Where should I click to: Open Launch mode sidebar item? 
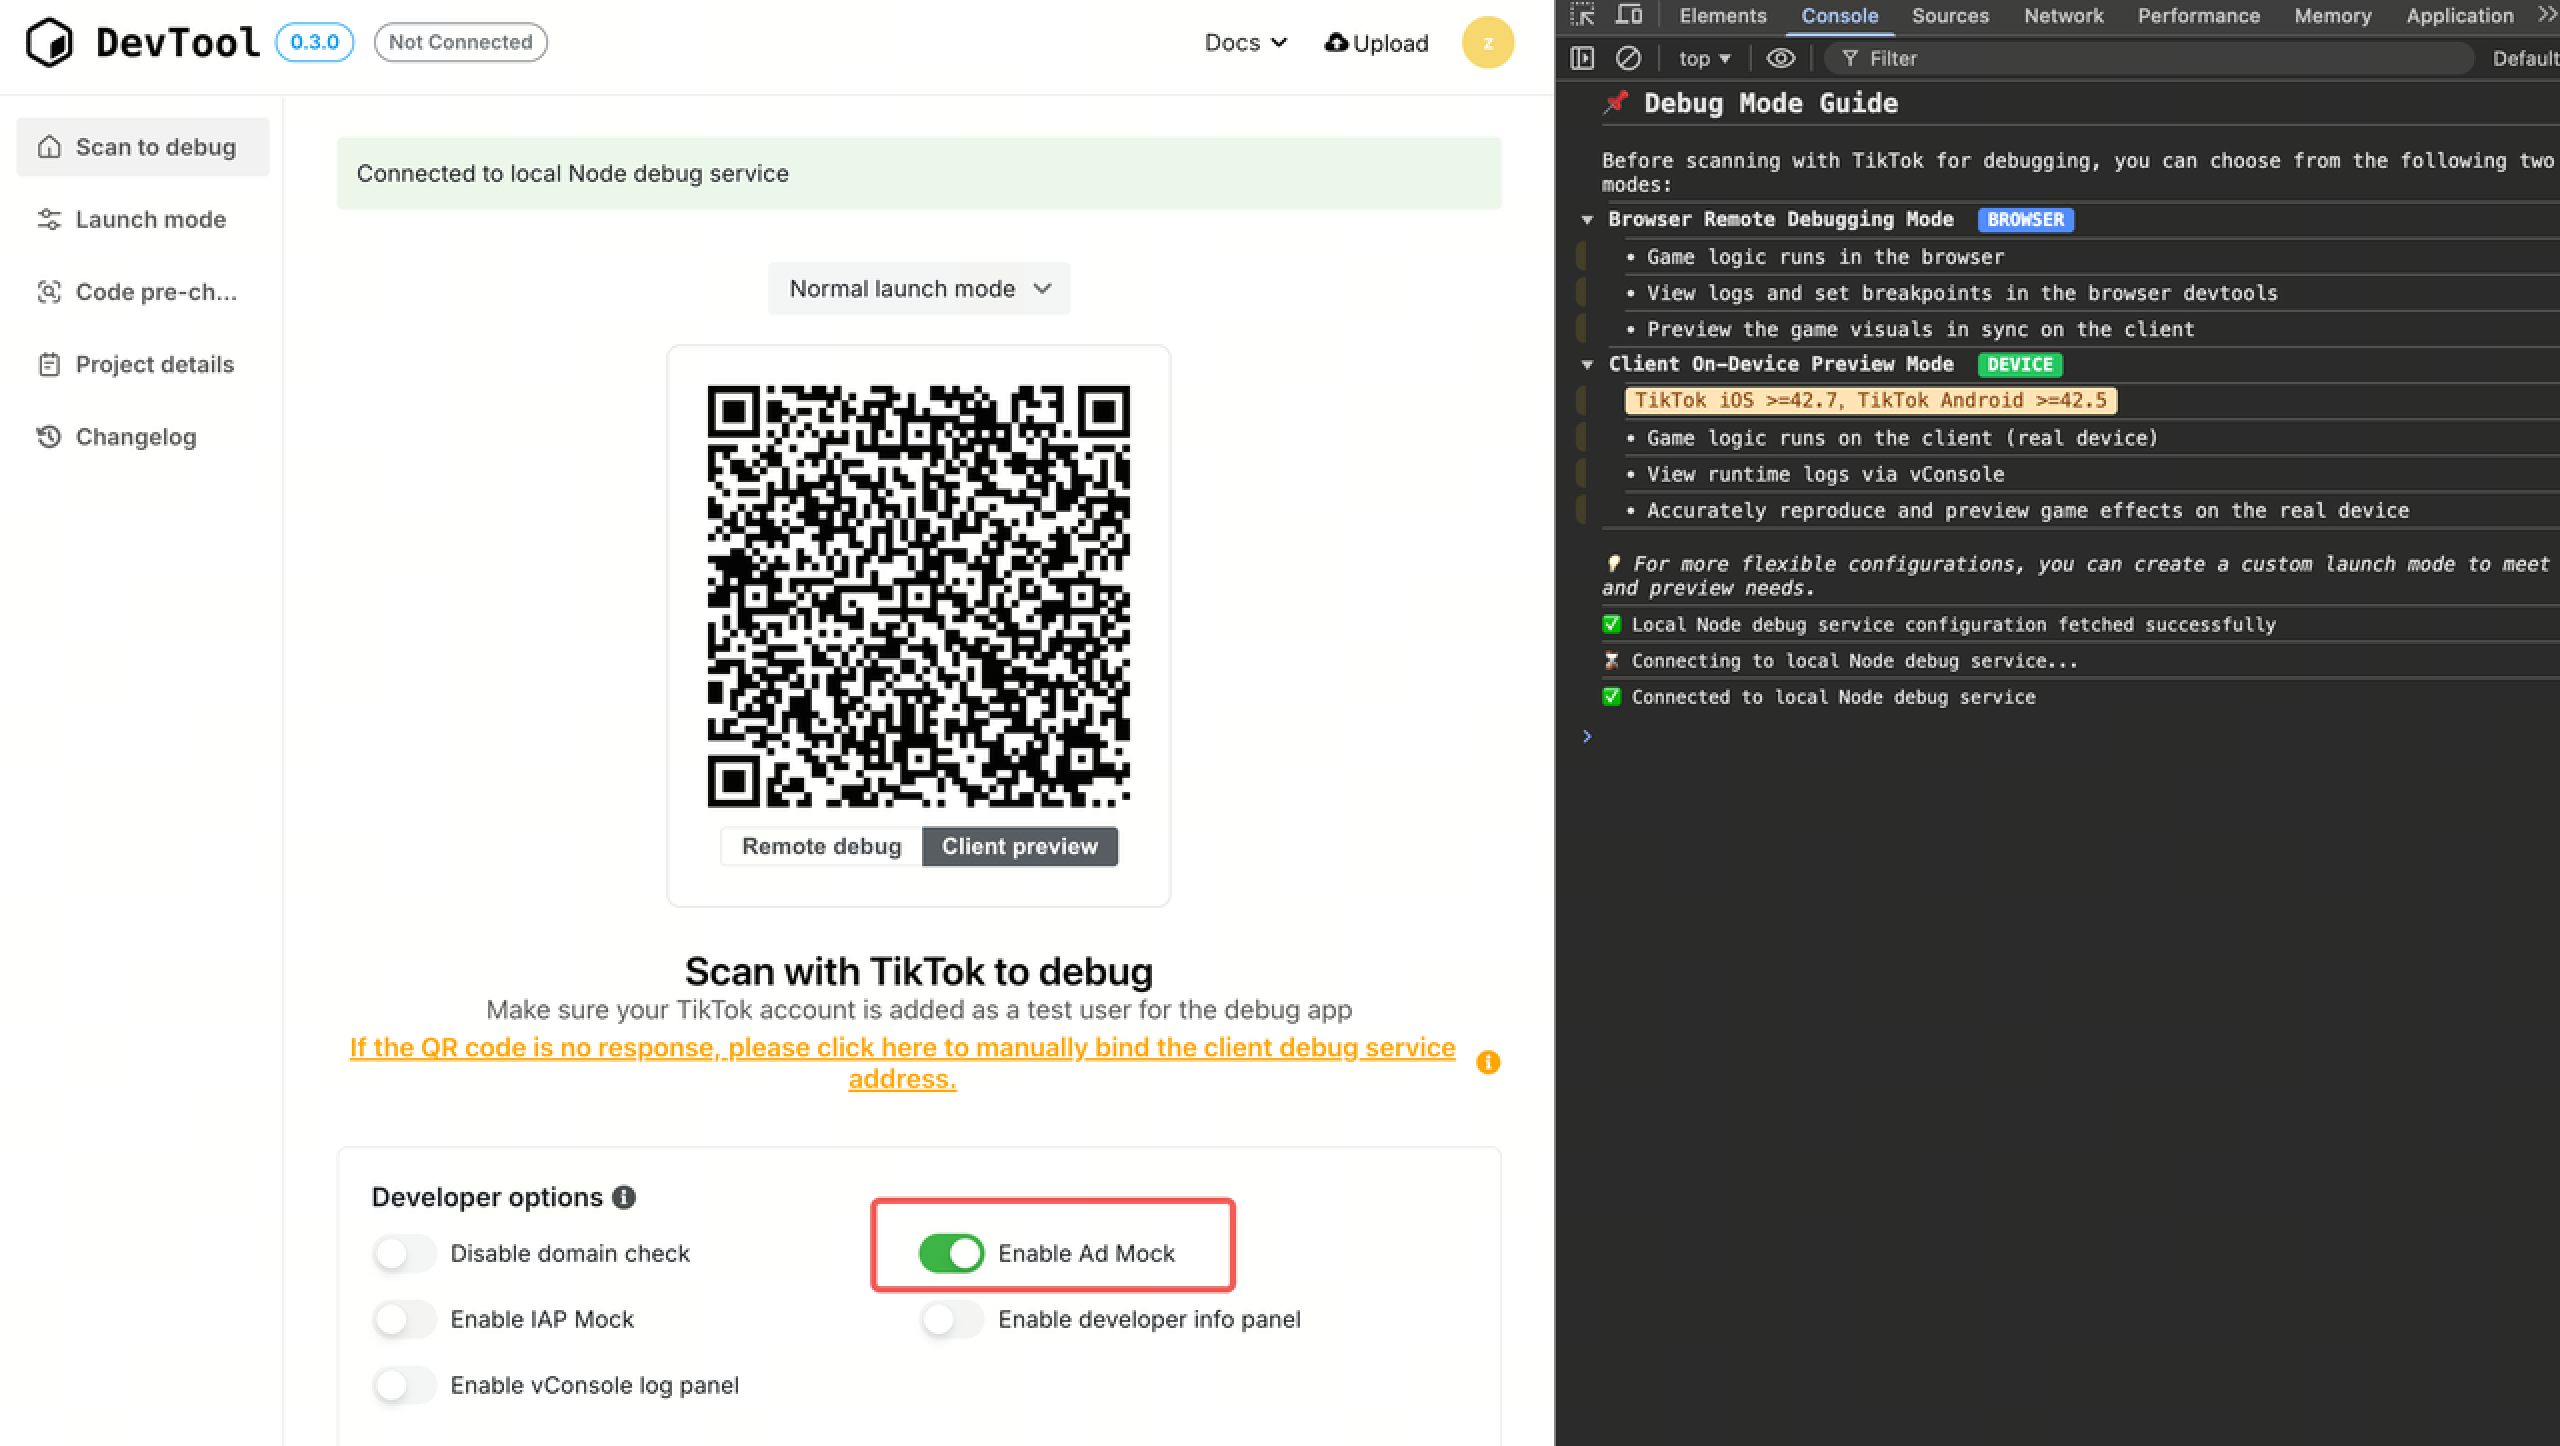143,219
